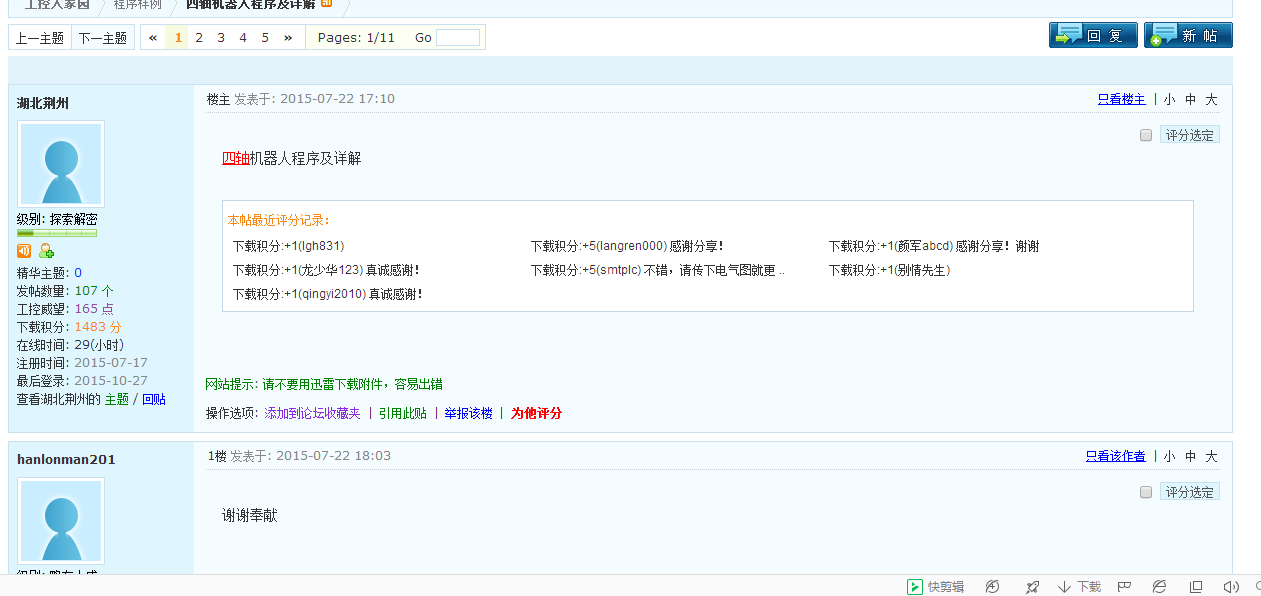Click 湖北荆州's avatar thumbnail

pyautogui.click(x=61, y=164)
